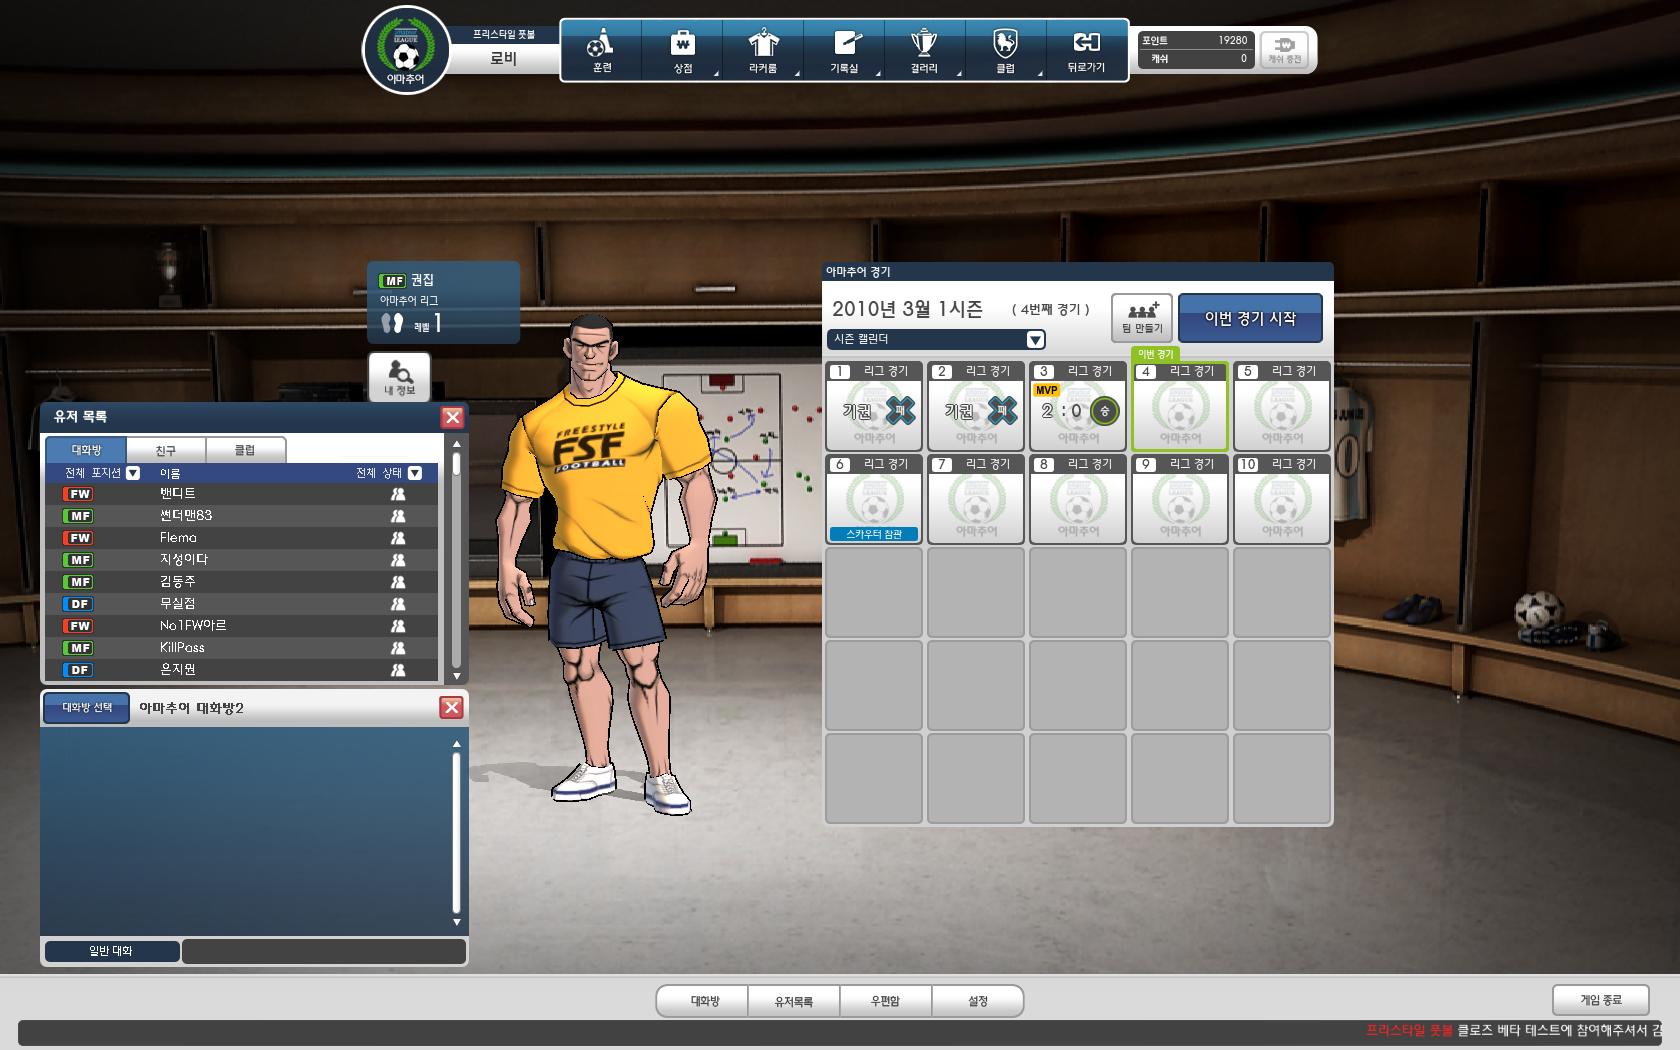Image resolution: width=1680 pixels, height=1050 pixels.
Task: Click the 우편함 button in bottom bar
Action: point(885,1001)
